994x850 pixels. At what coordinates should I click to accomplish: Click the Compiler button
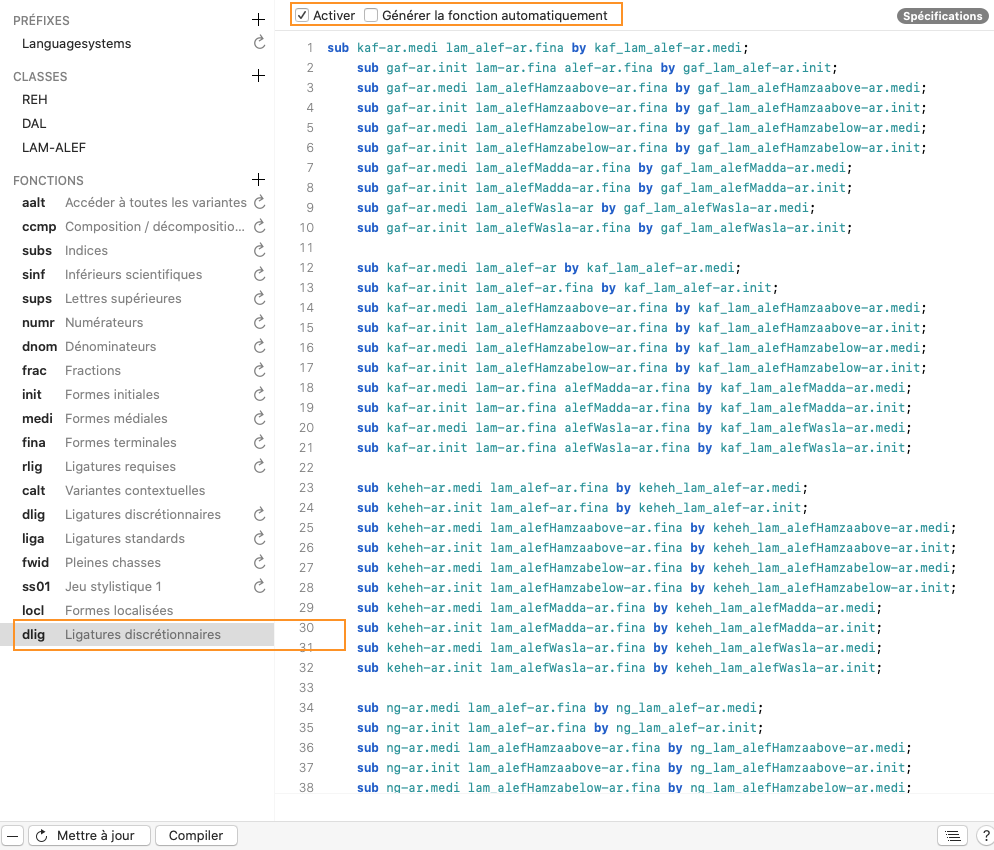196,836
